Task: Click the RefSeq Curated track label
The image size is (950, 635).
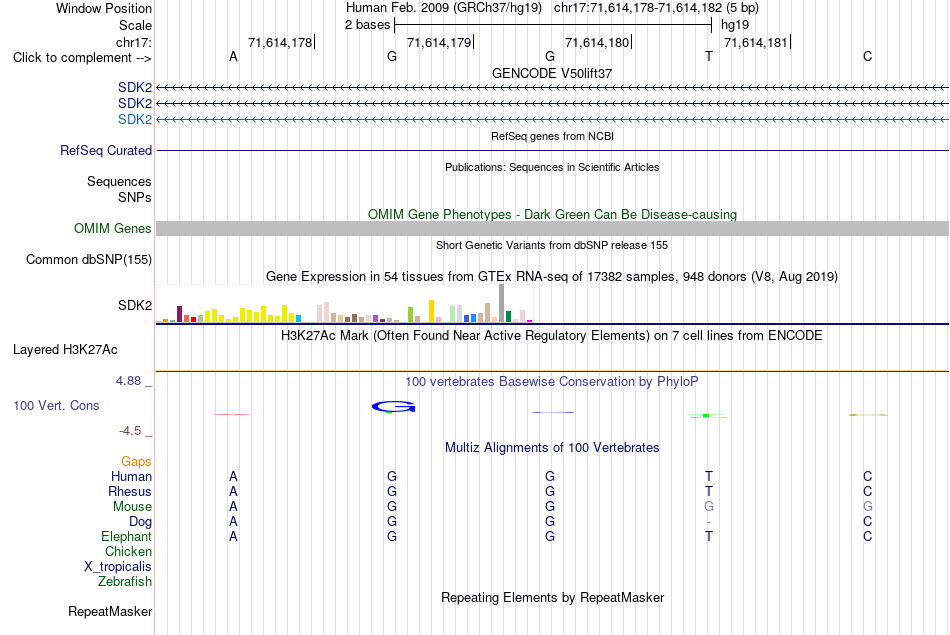Action: pyautogui.click(x=106, y=150)
